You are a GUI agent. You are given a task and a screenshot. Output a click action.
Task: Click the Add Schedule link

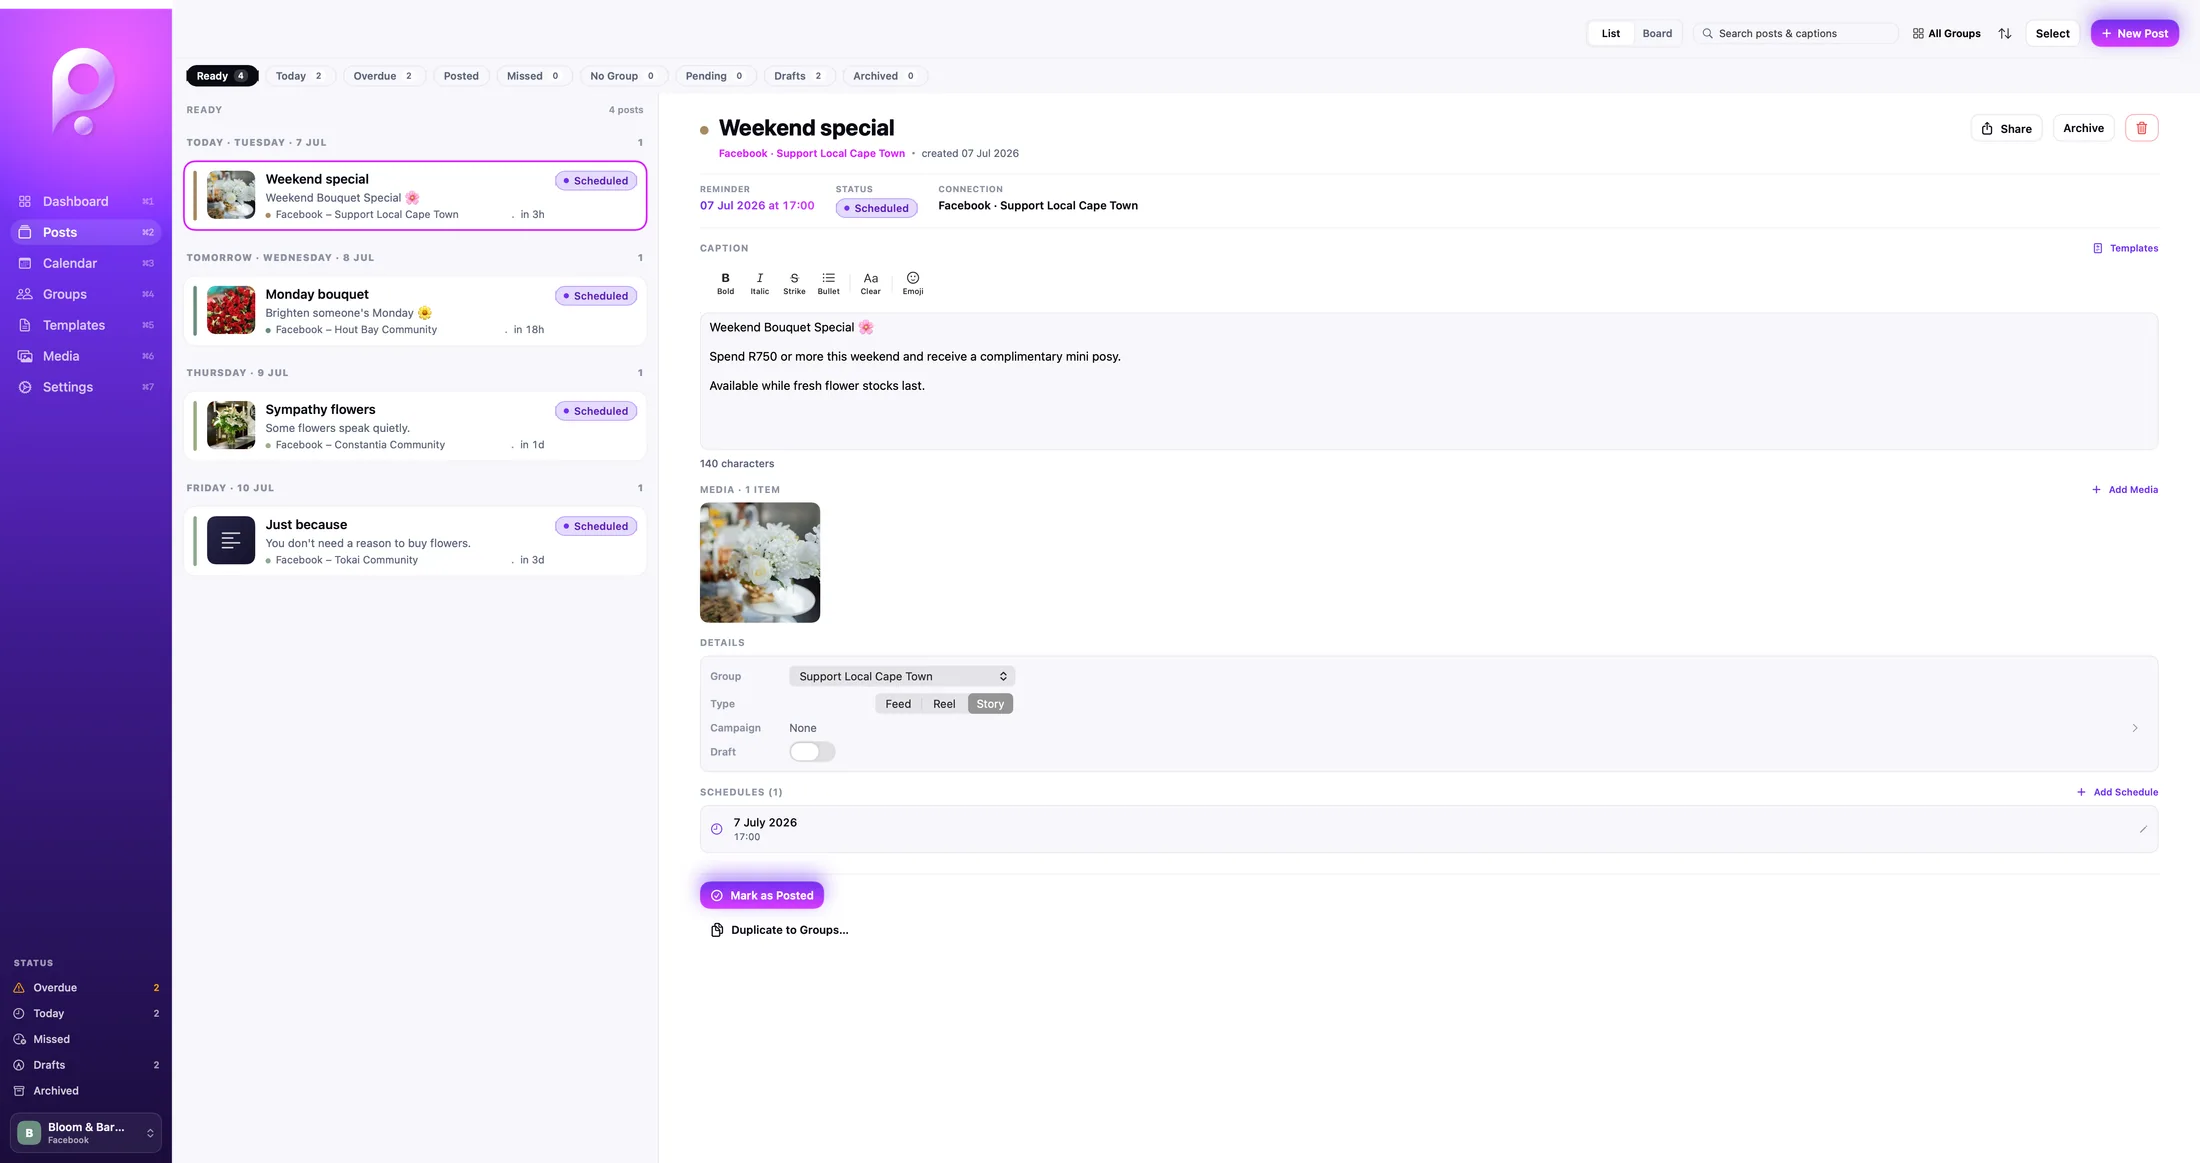pyautogui.click(x=2117, y=792)
